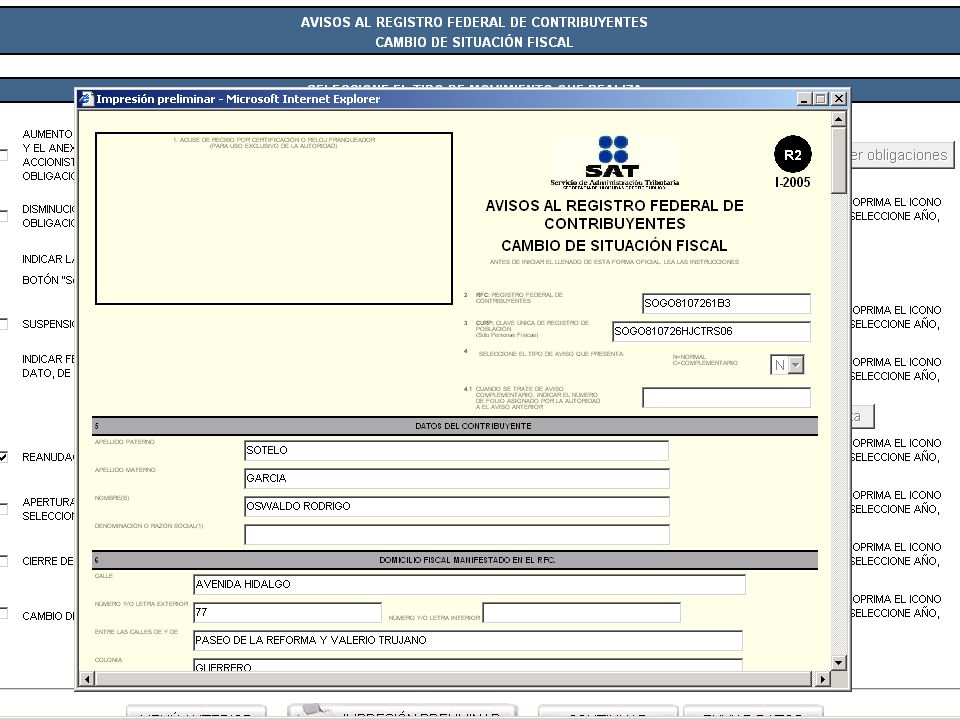This screenshot has height=720, width=960.
Task: Click the partly hidden 'ta' button behind popup
Action: pos(862,416)
